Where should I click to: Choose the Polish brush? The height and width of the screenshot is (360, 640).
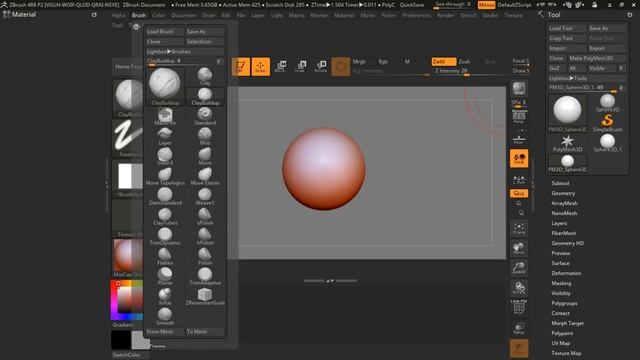pyautogui.click(x=205, y=256)
